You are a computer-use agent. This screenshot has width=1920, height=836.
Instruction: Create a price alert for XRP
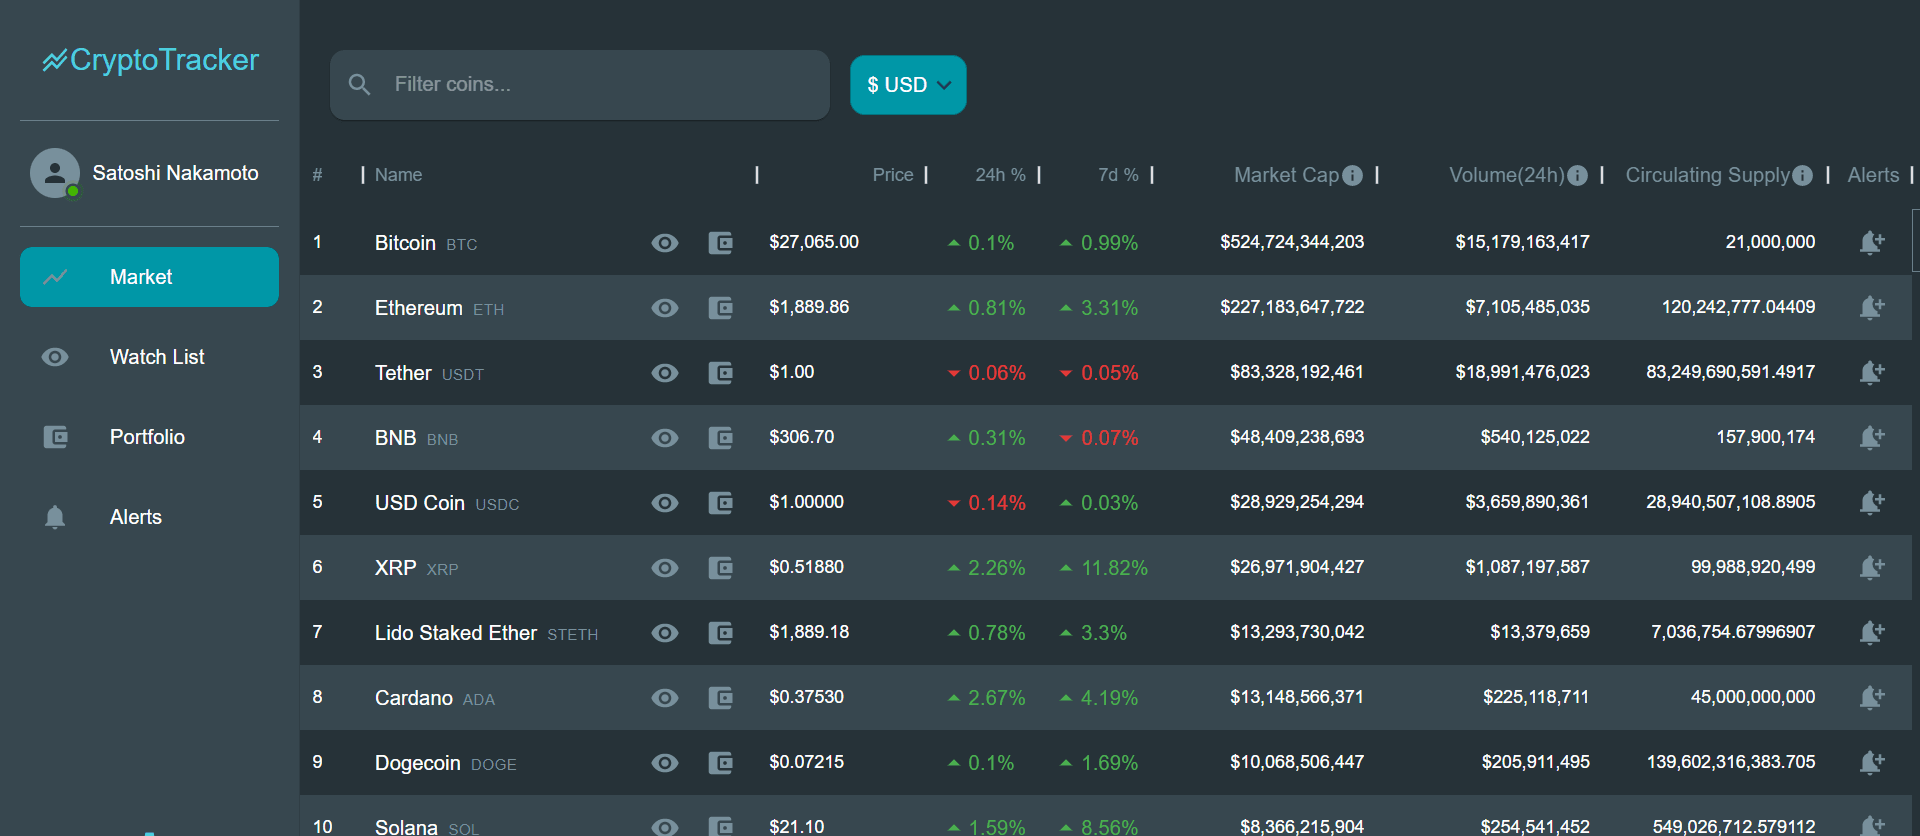[1871, 567]
